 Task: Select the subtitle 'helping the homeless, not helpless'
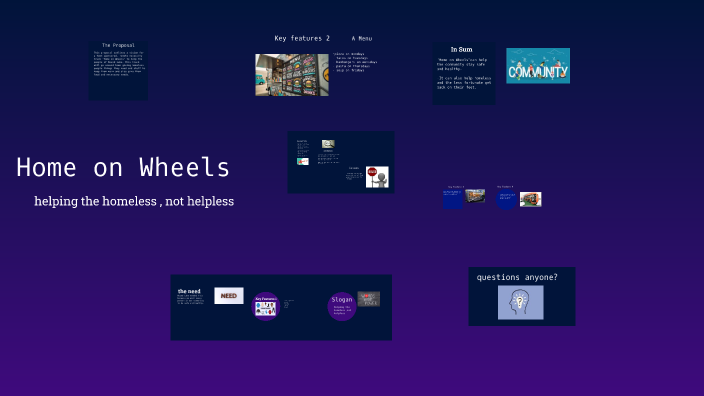pos(134,201)
